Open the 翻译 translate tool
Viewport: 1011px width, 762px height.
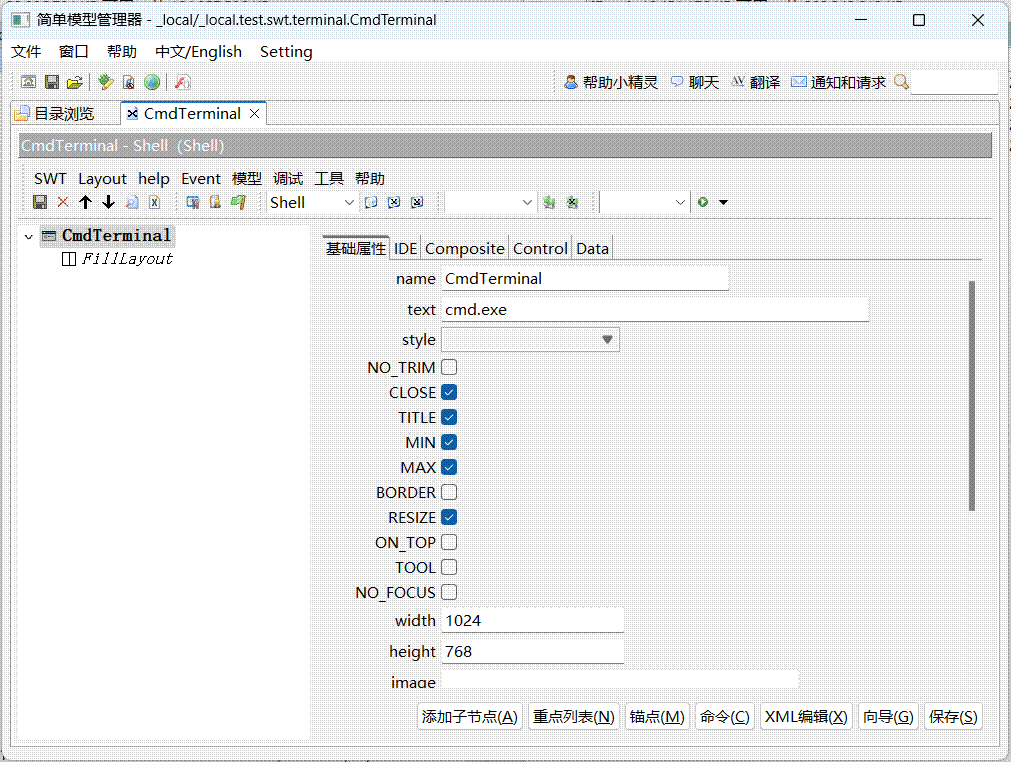click(x=756, y=83)
